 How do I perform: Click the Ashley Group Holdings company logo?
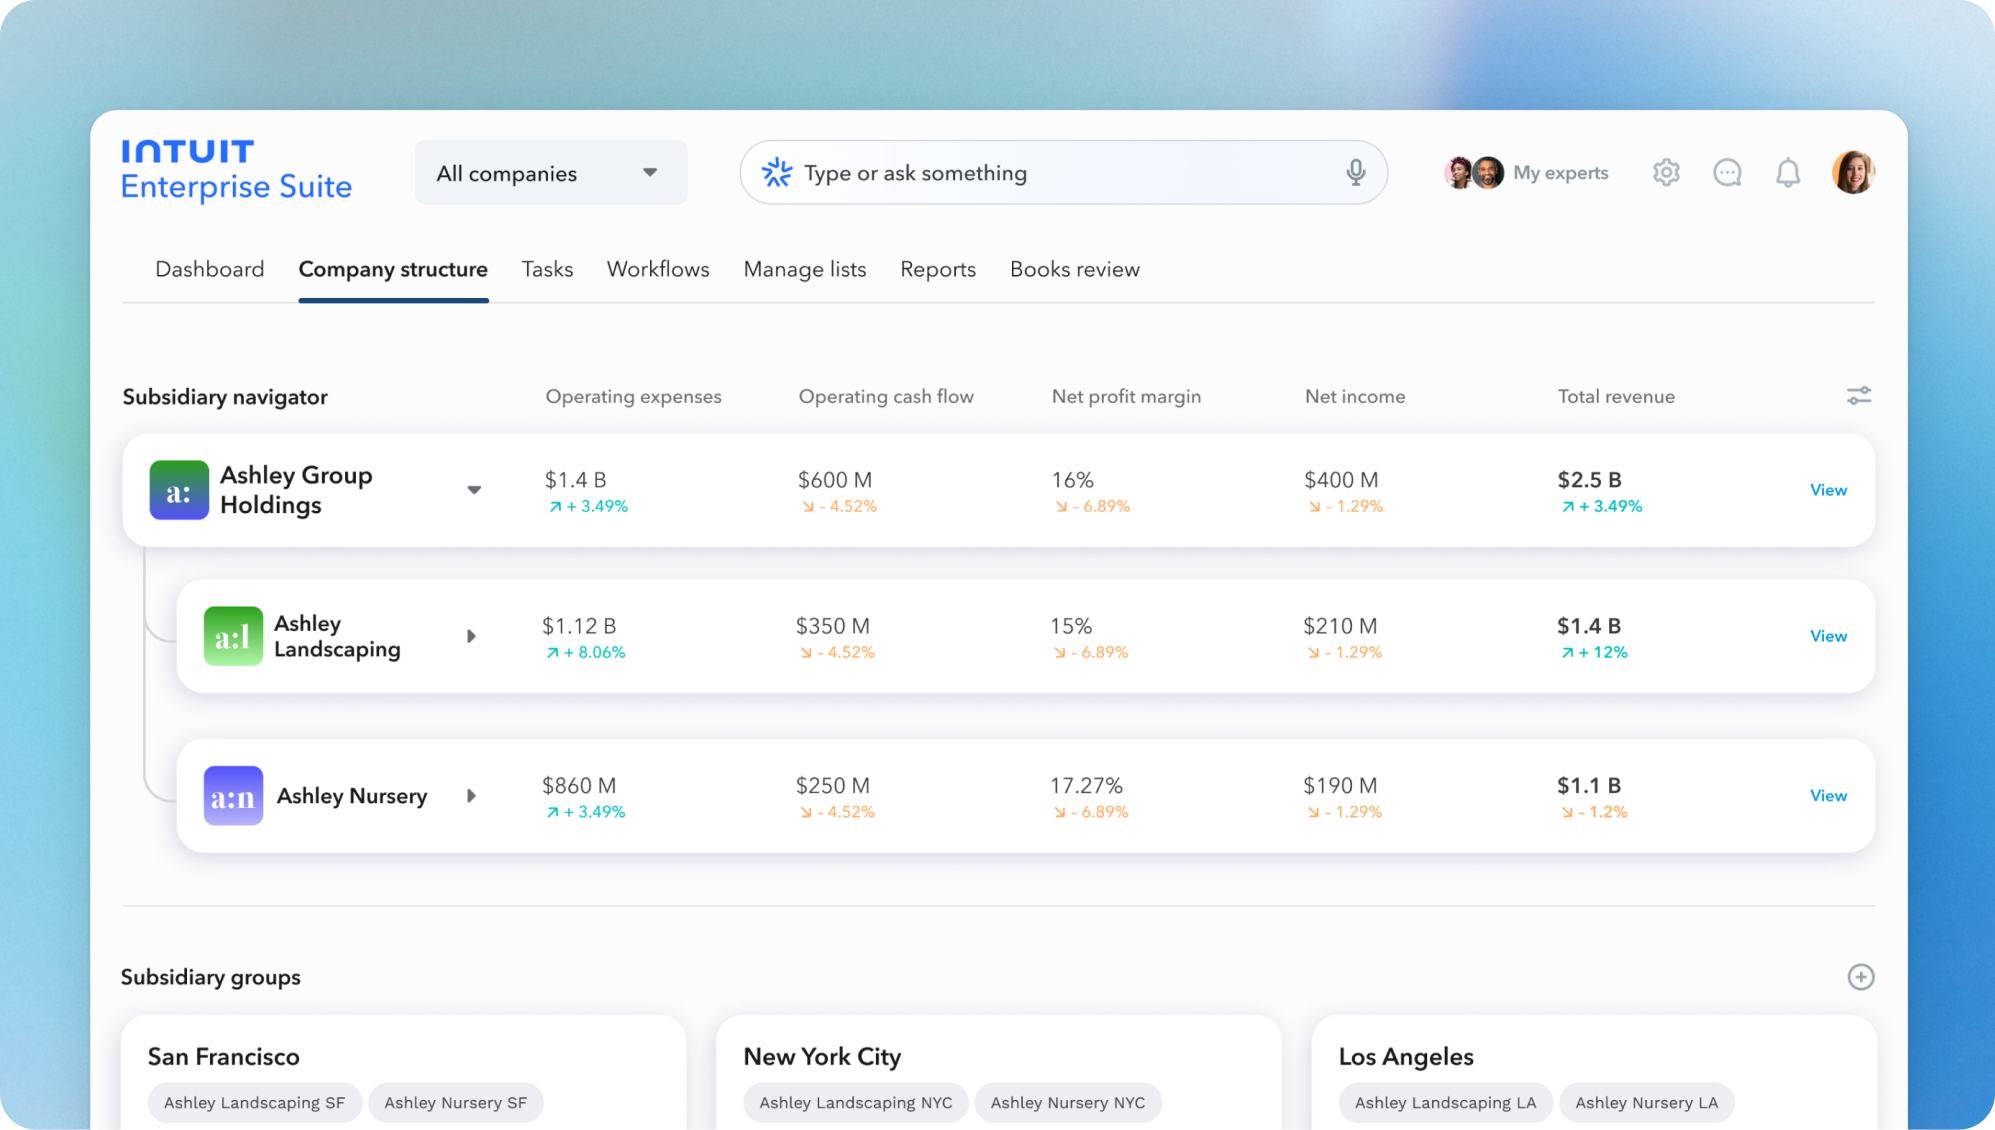point(179,490)
